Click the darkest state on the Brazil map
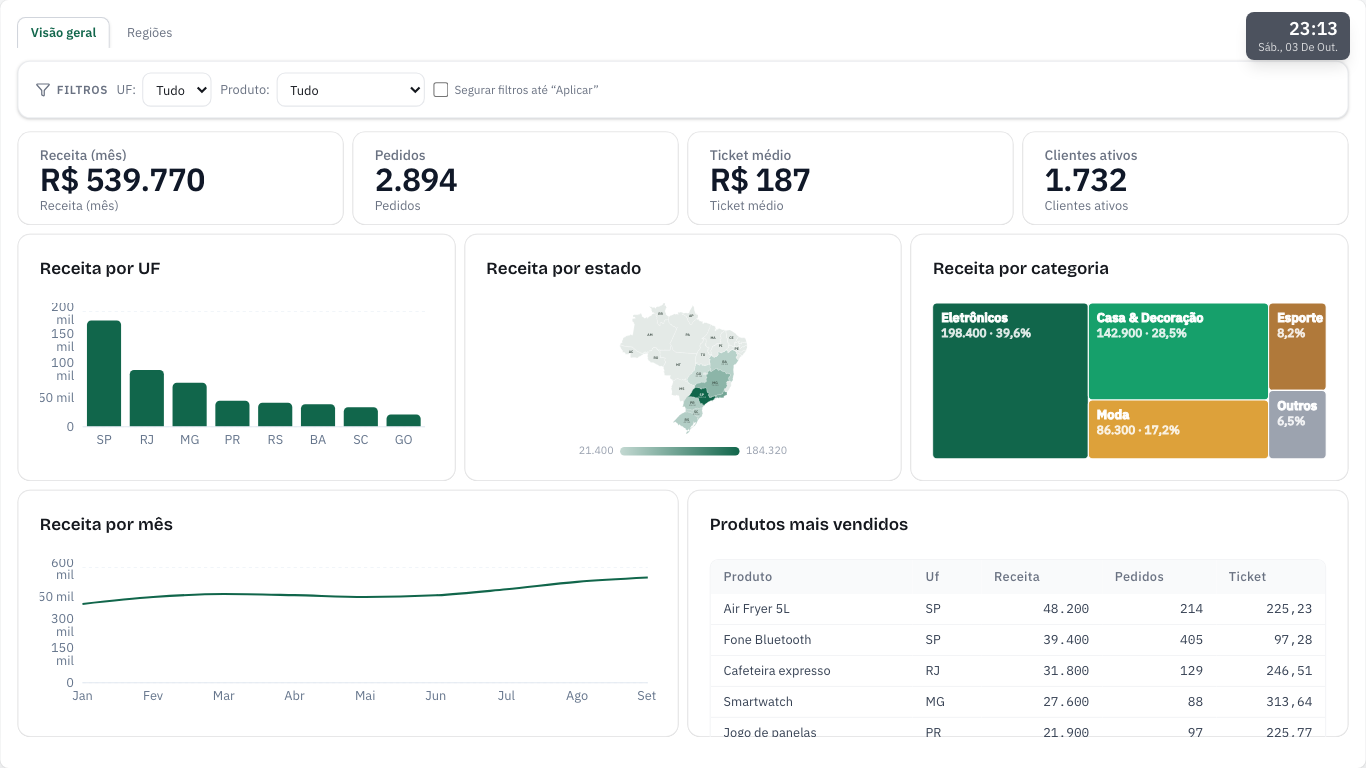1366x768 pixels. click(x=703, y=395)
